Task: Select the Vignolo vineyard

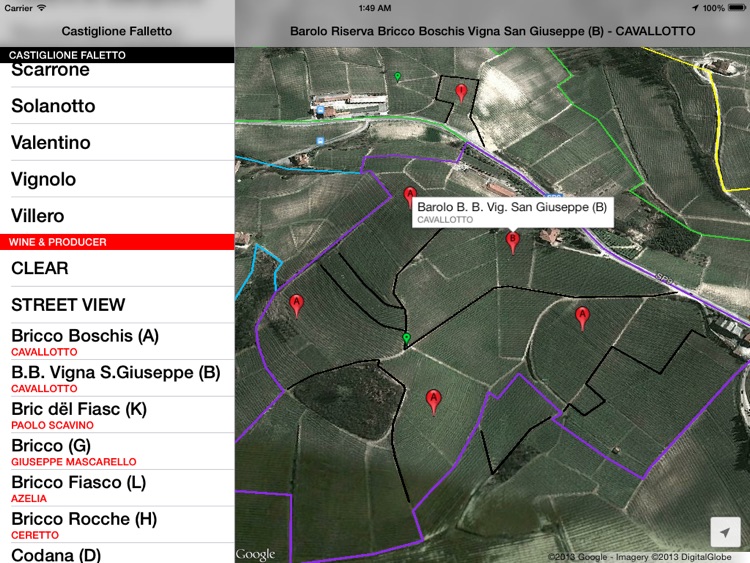Action: click(117, 179)
